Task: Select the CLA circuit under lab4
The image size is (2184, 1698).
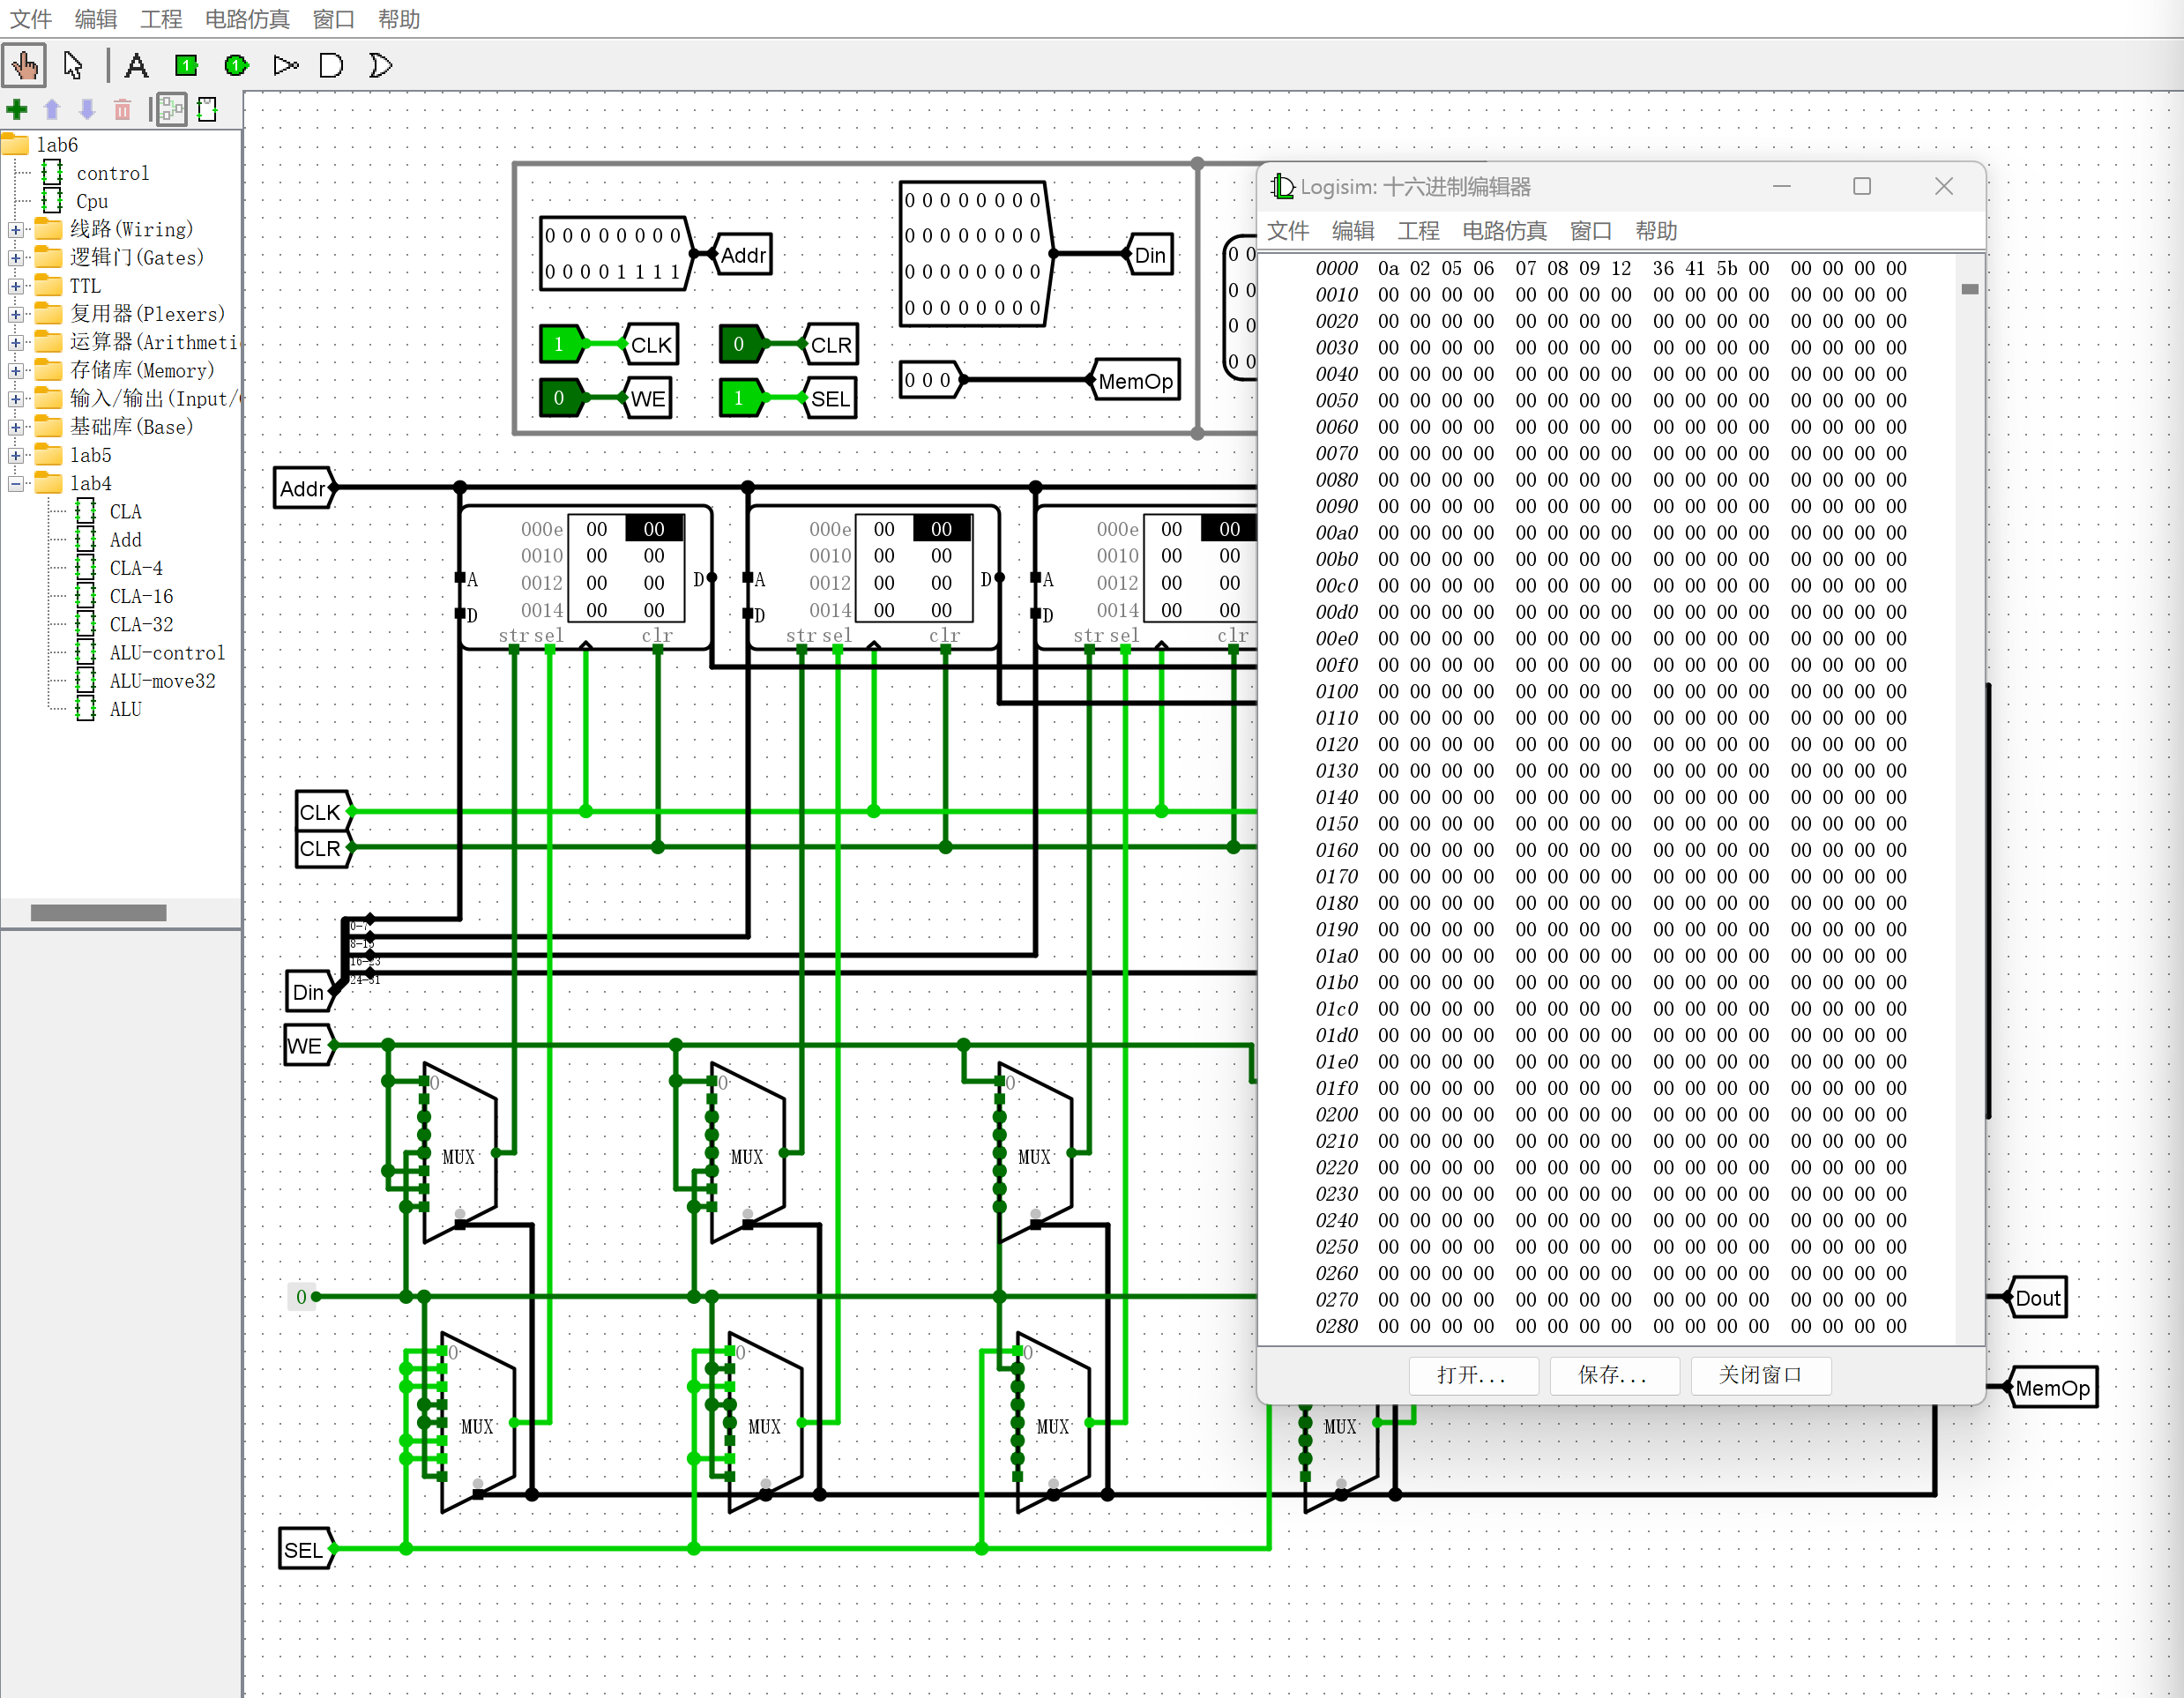Action: [x=125, y=512]
